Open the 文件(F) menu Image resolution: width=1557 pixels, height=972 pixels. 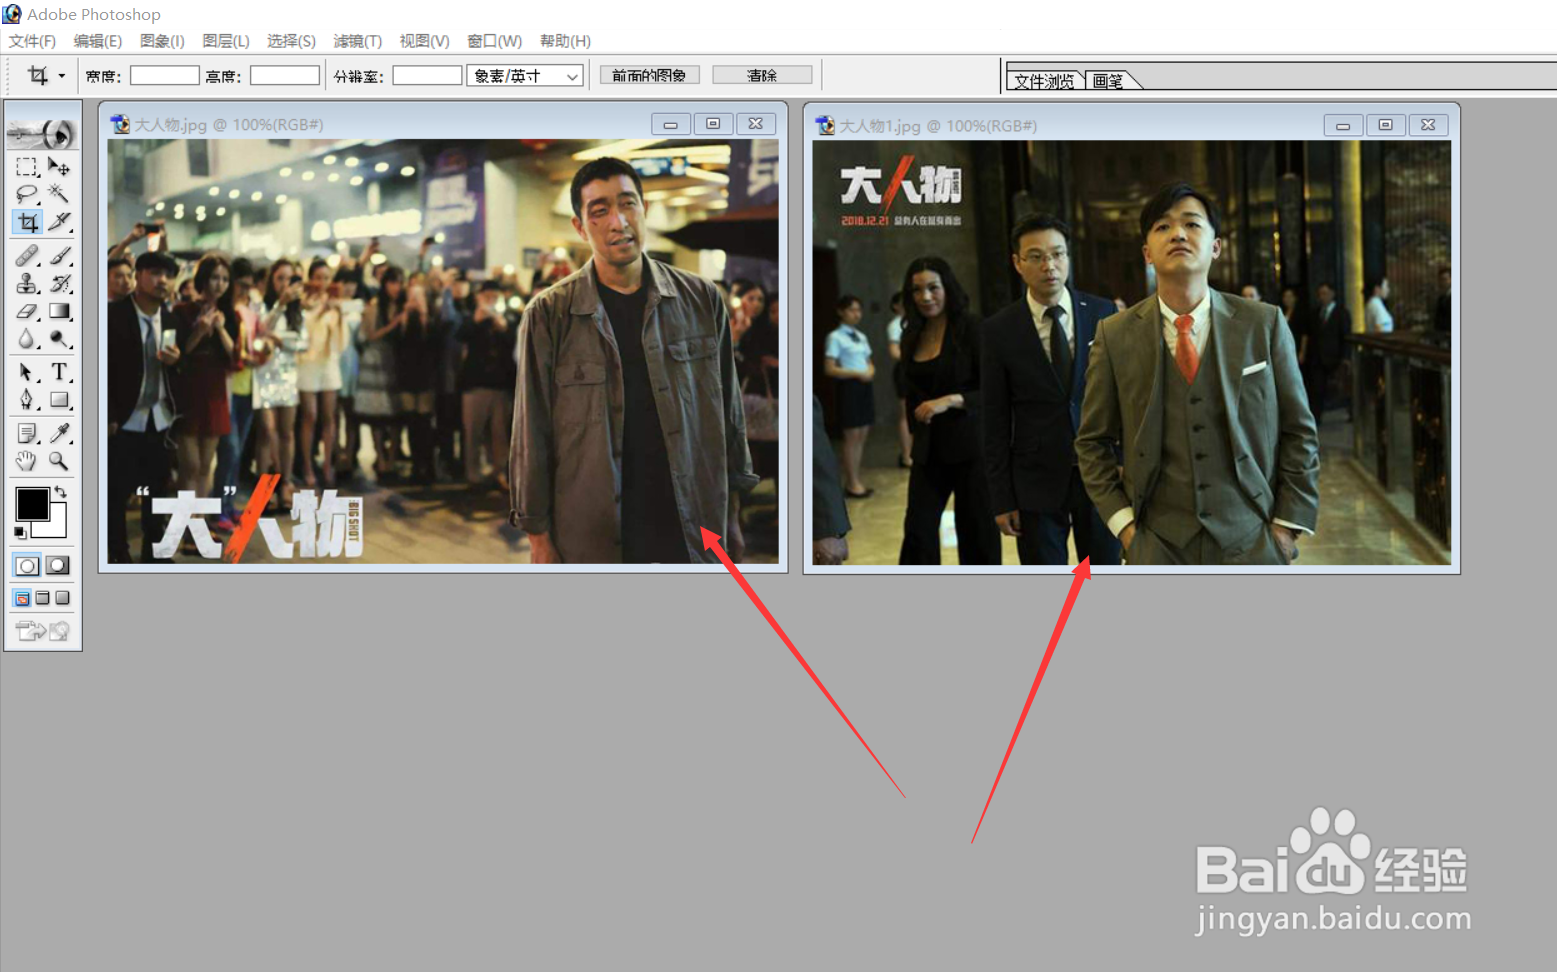tap(32, 41)
